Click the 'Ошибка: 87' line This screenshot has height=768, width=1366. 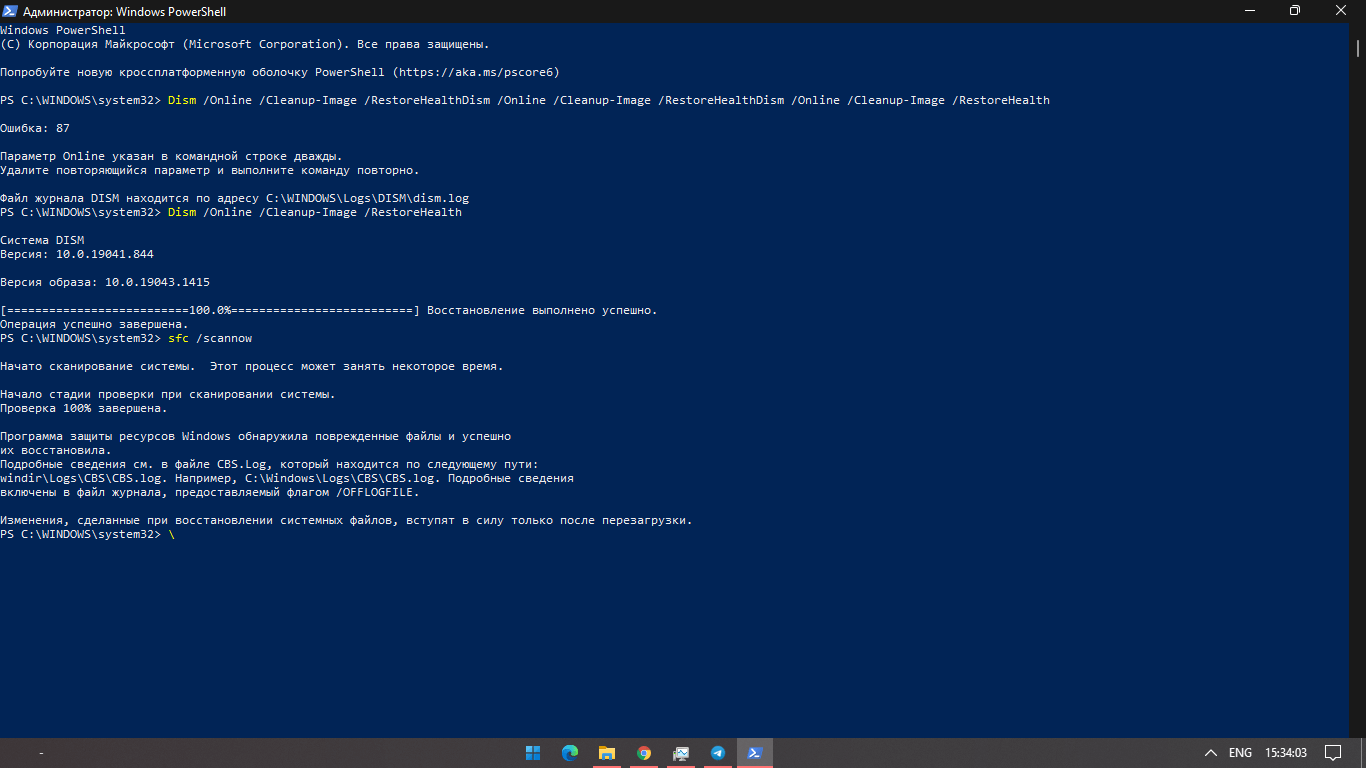(x=35, y=128)
